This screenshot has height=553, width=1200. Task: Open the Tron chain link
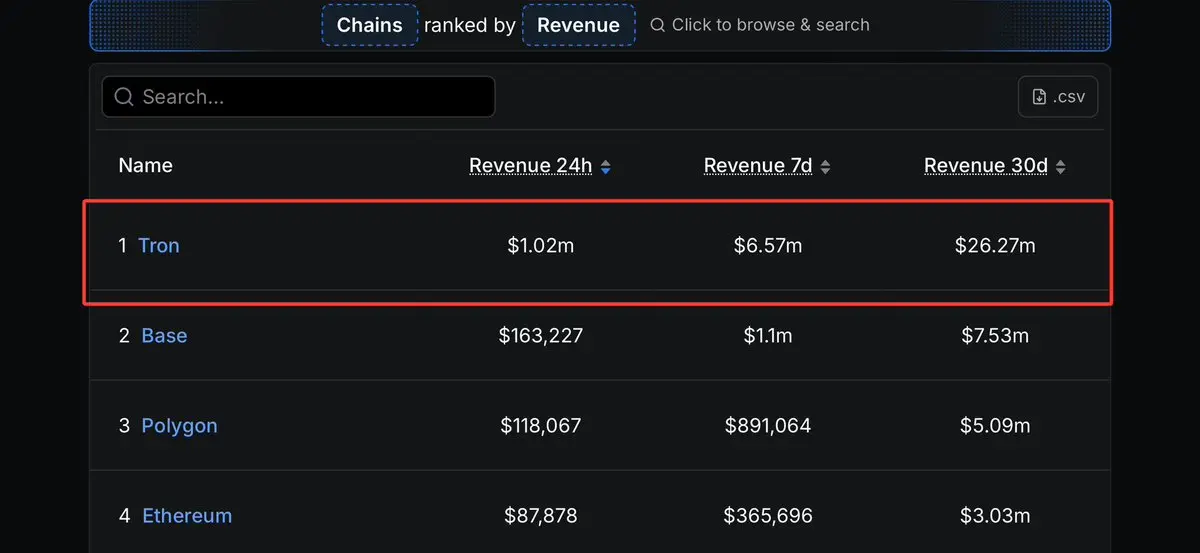pos(159,245)
